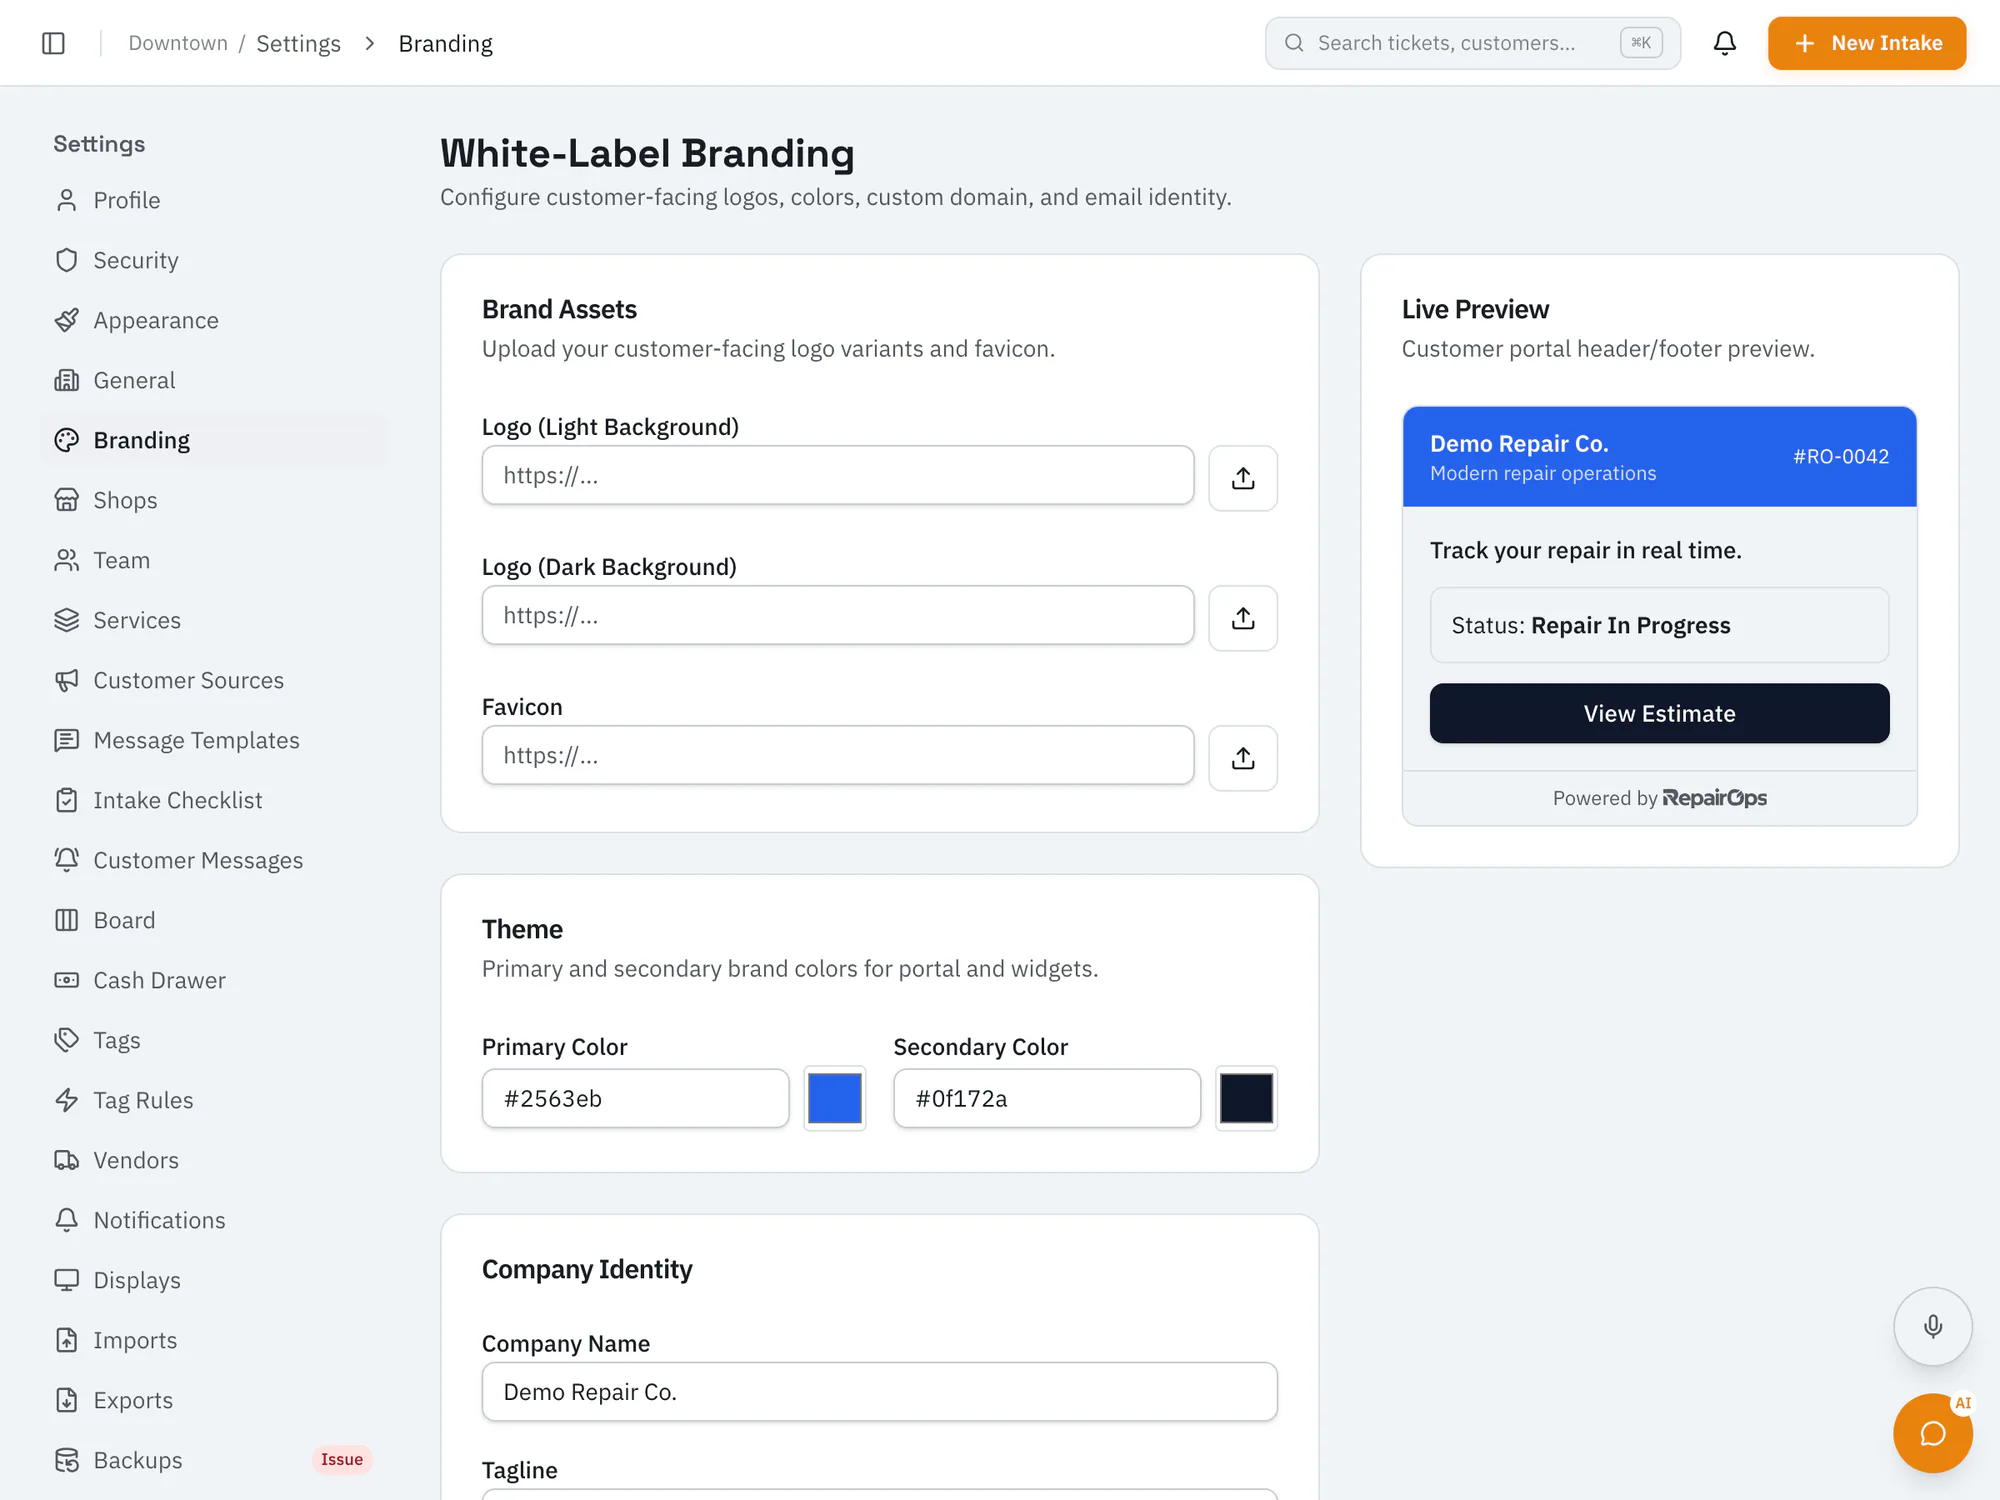Screen dimensions: 2000x1500
Task: Open Displays settings page
Action: (214, 1280)
